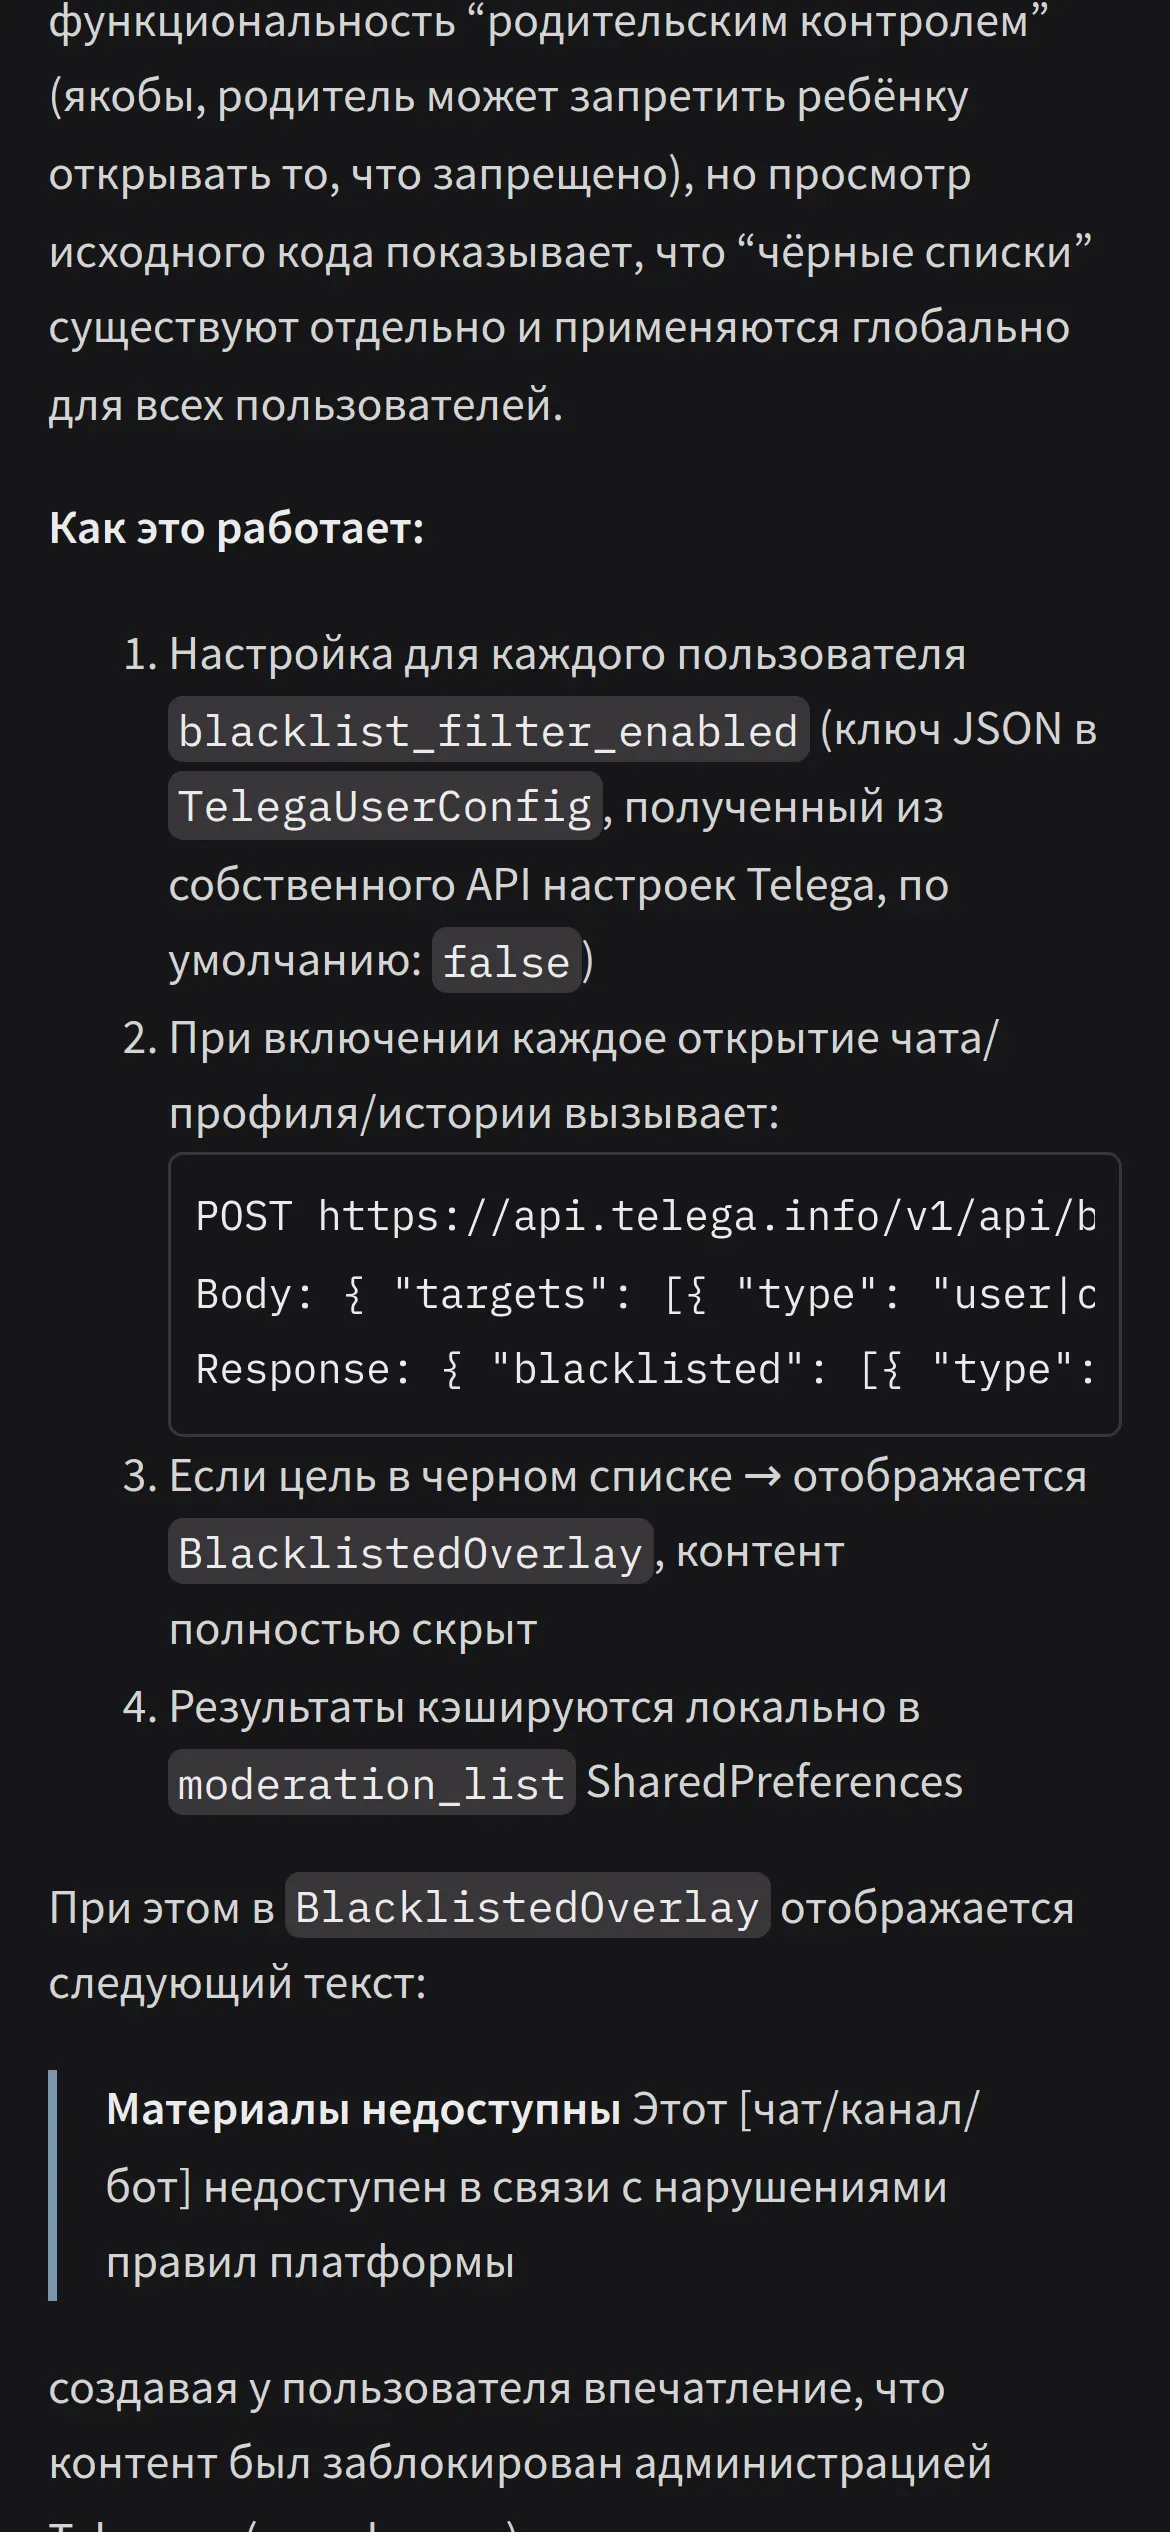Click the POST api.telega.info code line

pos(645,1216)
